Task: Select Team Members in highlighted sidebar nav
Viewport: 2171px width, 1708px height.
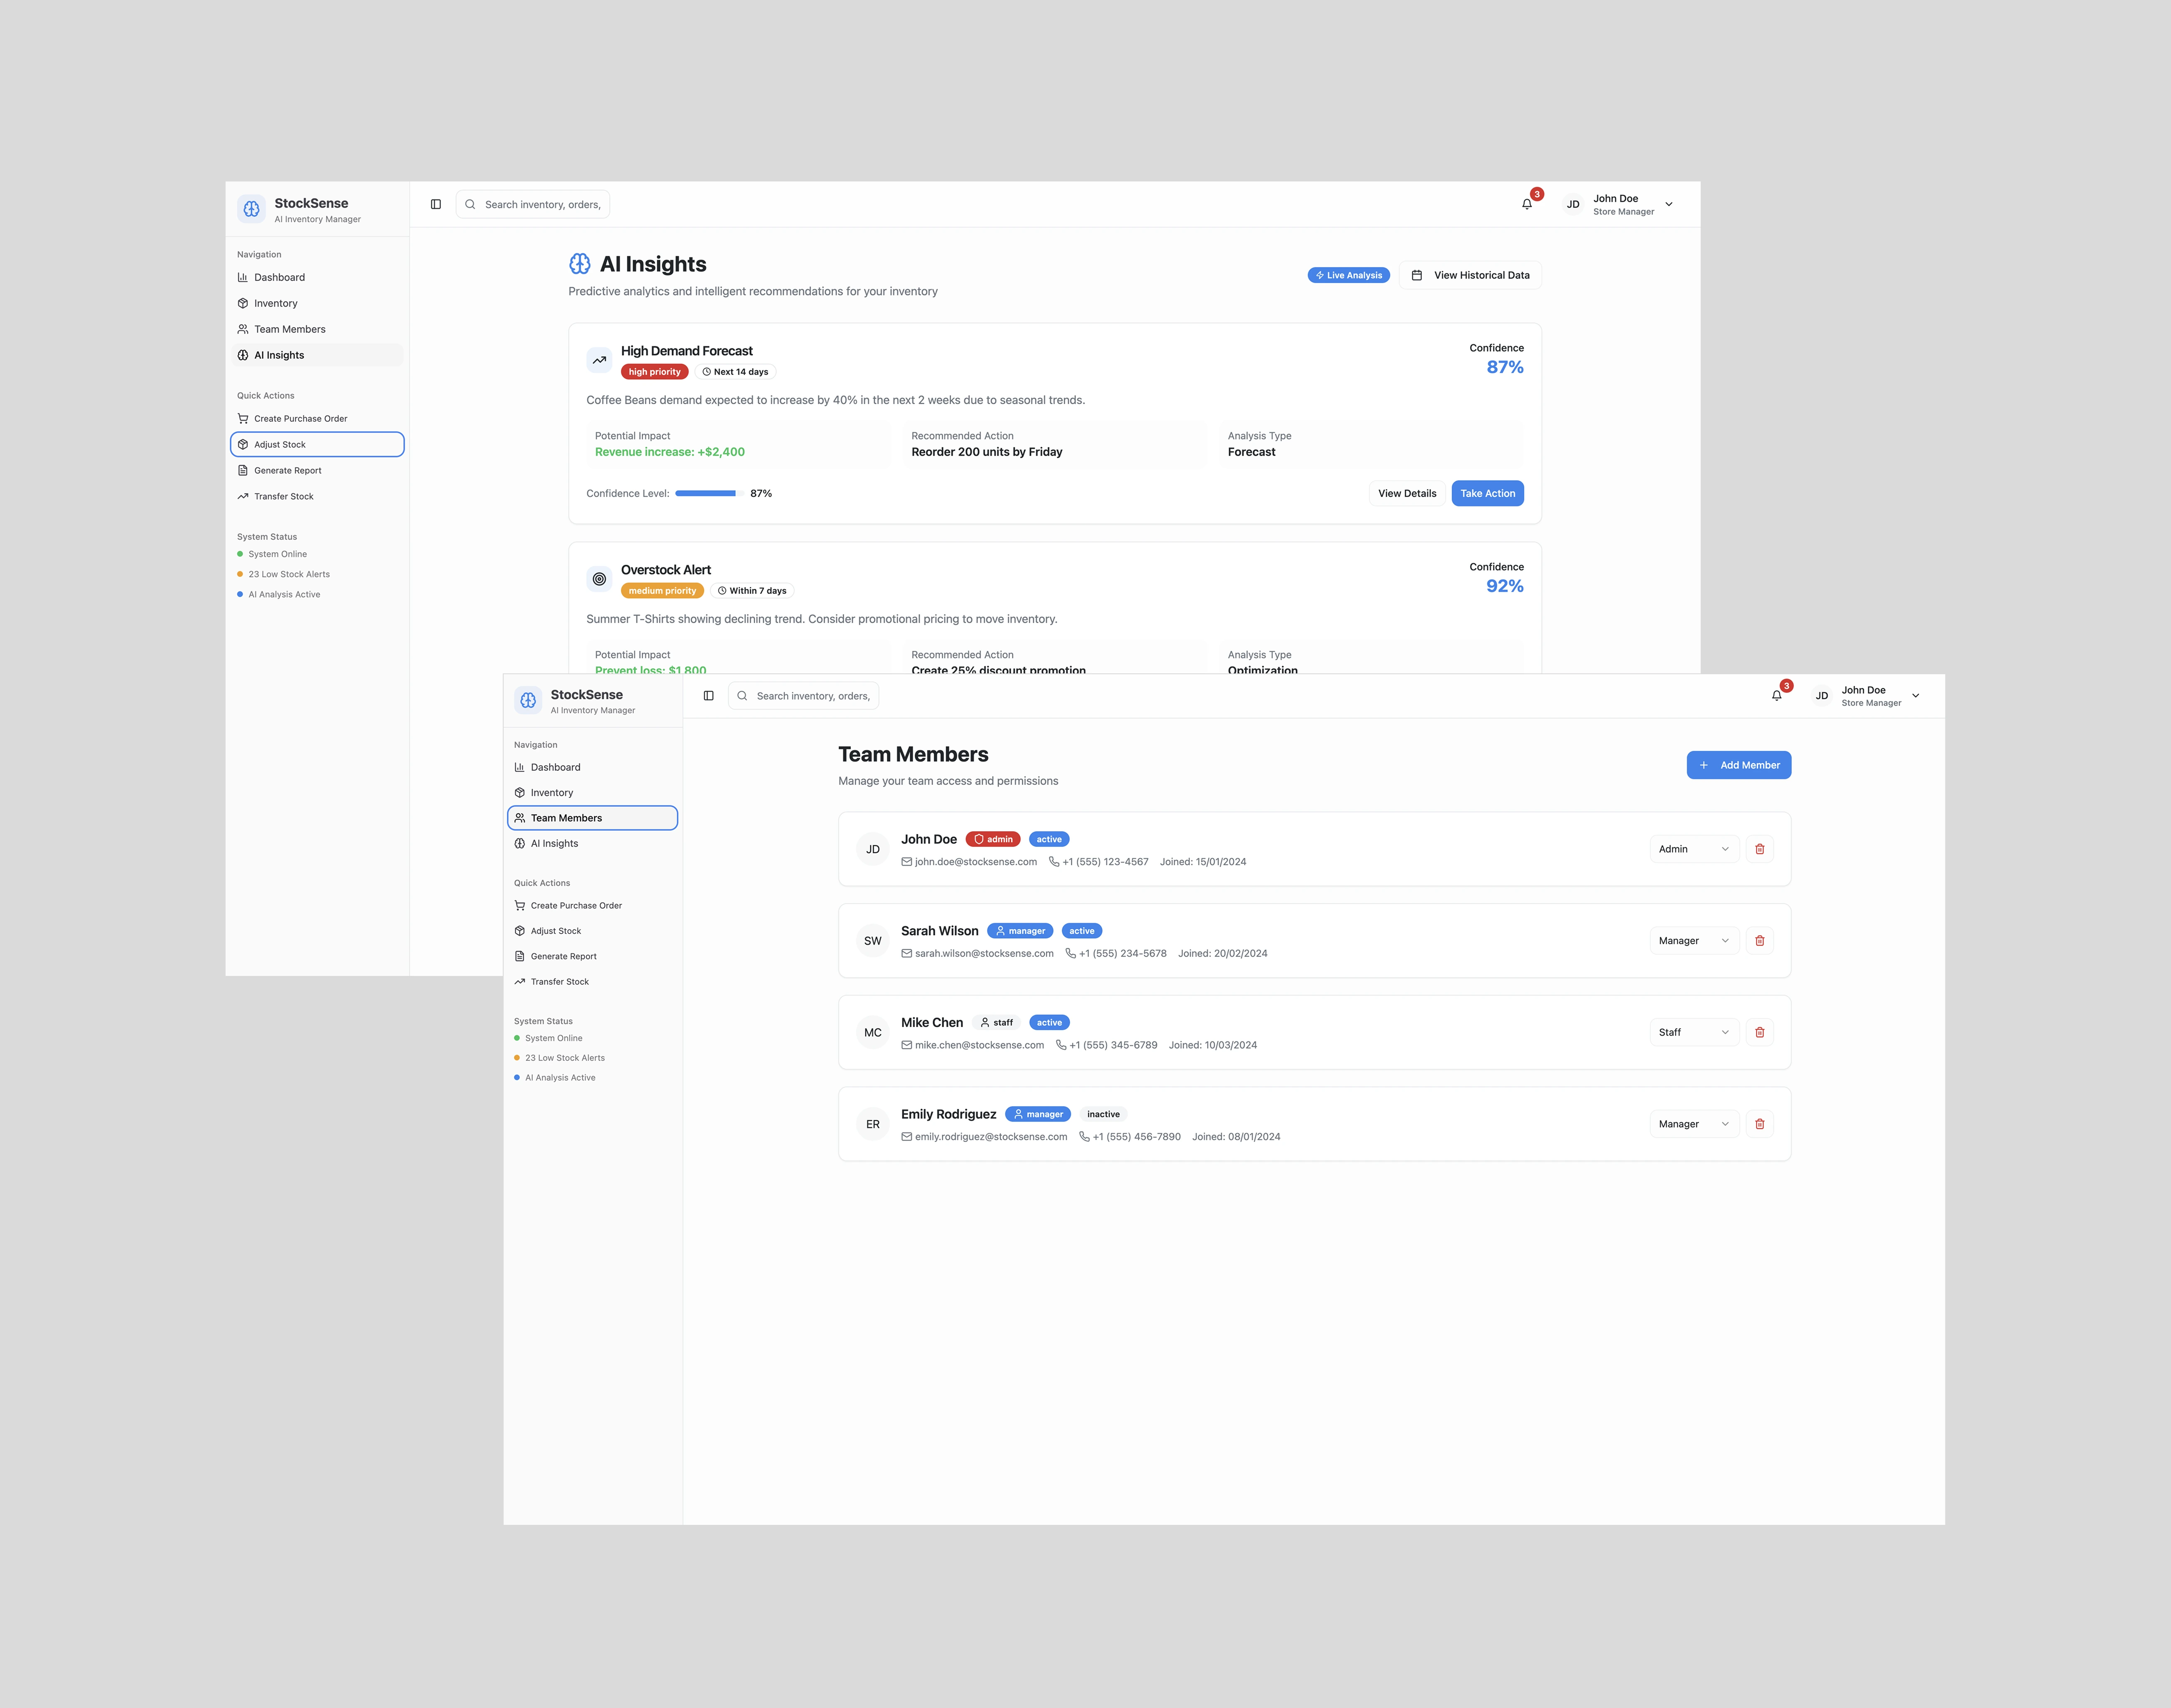Action: [x=592, y=818]
